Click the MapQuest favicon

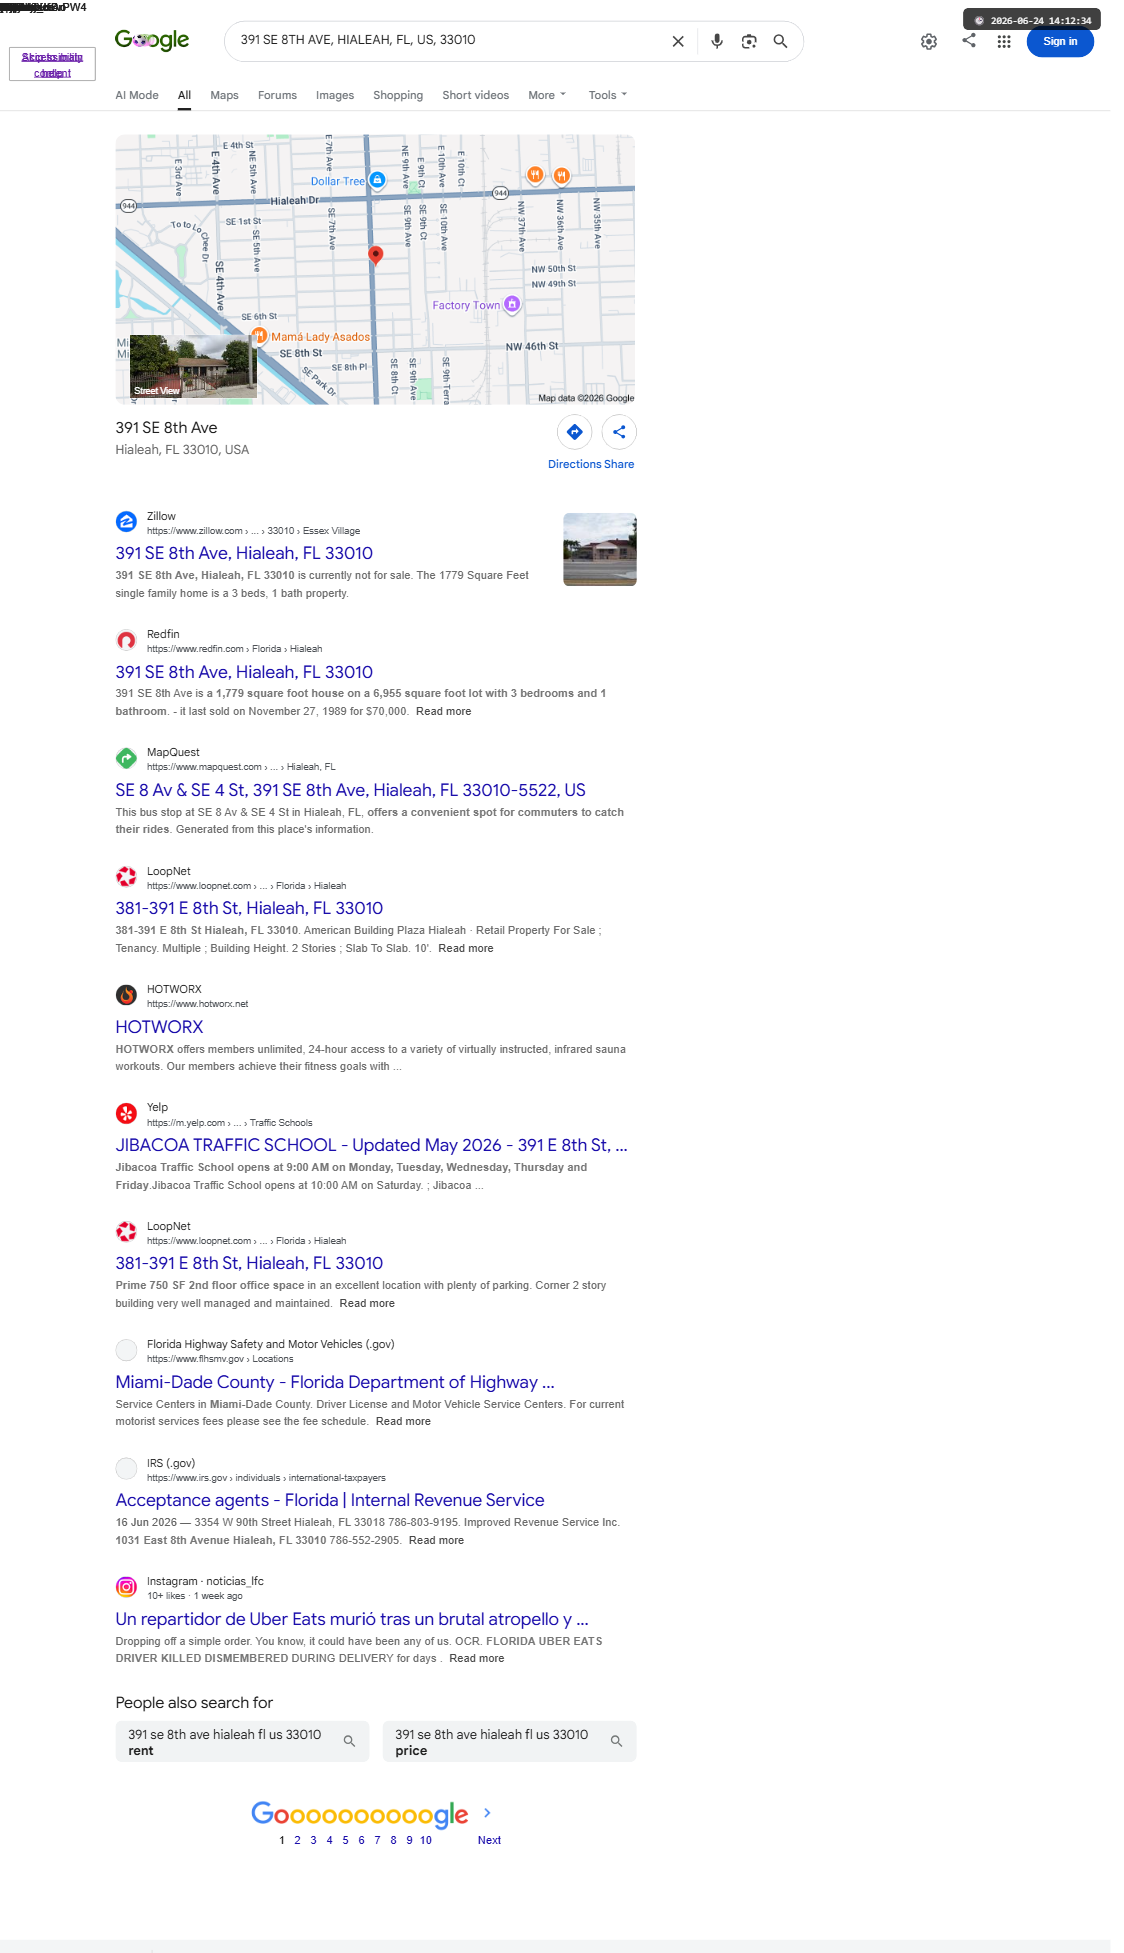pos(127,758)
